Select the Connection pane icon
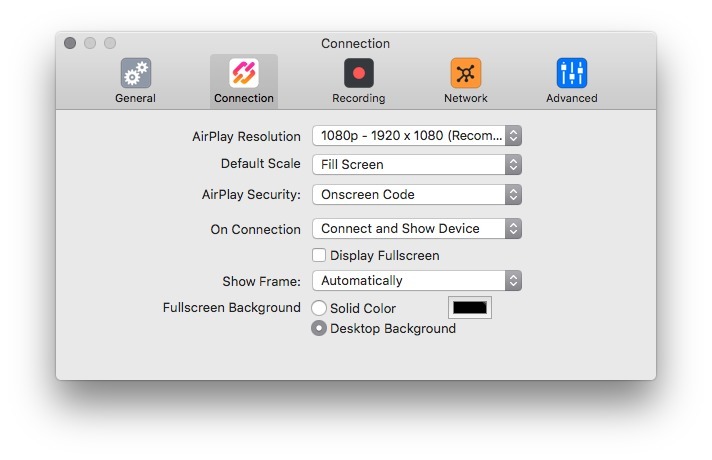 pos(244,73)
